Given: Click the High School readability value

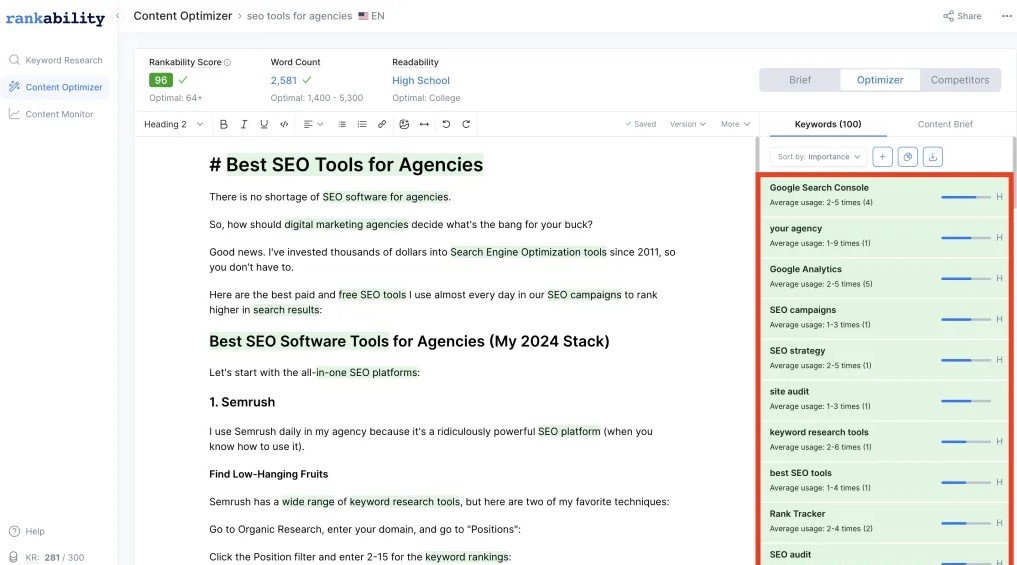Looking at the screenshot, I should click(x=420, y=80).
